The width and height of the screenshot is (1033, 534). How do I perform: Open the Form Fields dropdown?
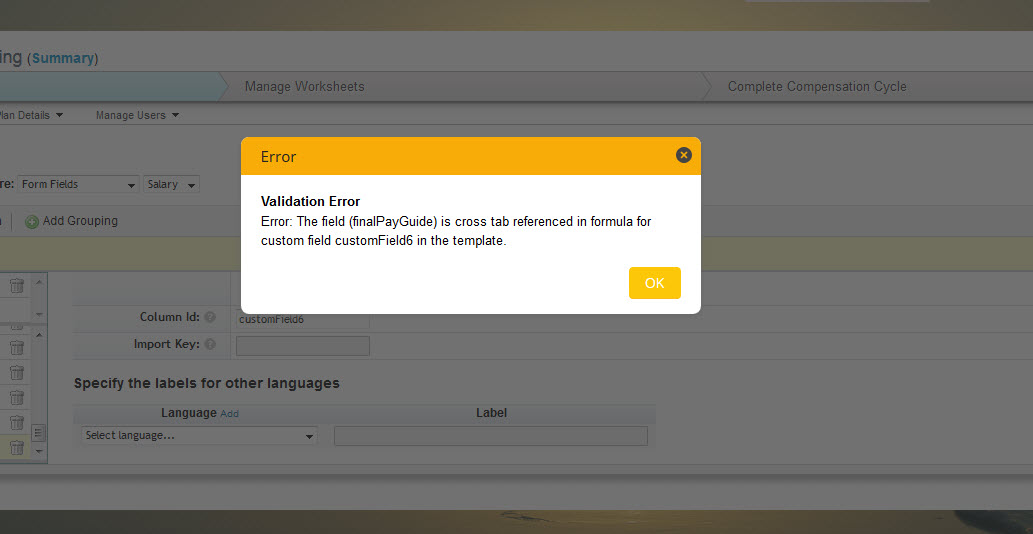(78, 184)
